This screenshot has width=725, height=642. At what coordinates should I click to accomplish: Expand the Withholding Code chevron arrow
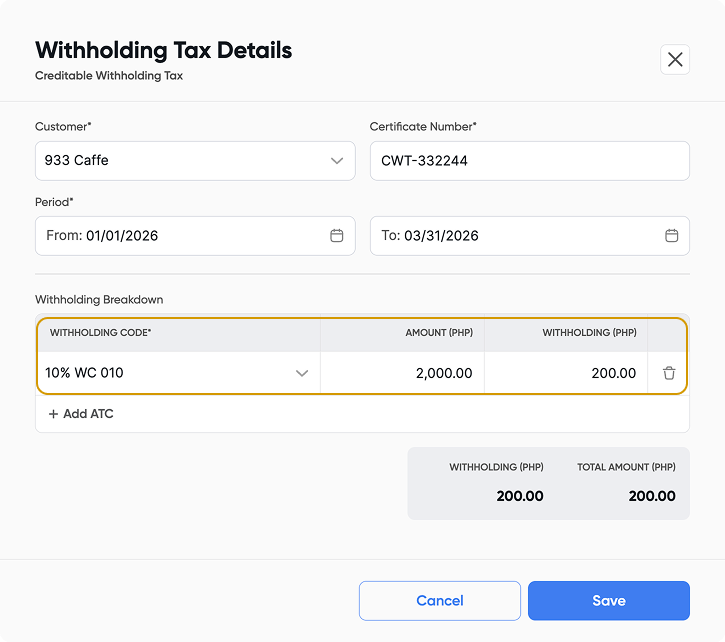point(302,373)
